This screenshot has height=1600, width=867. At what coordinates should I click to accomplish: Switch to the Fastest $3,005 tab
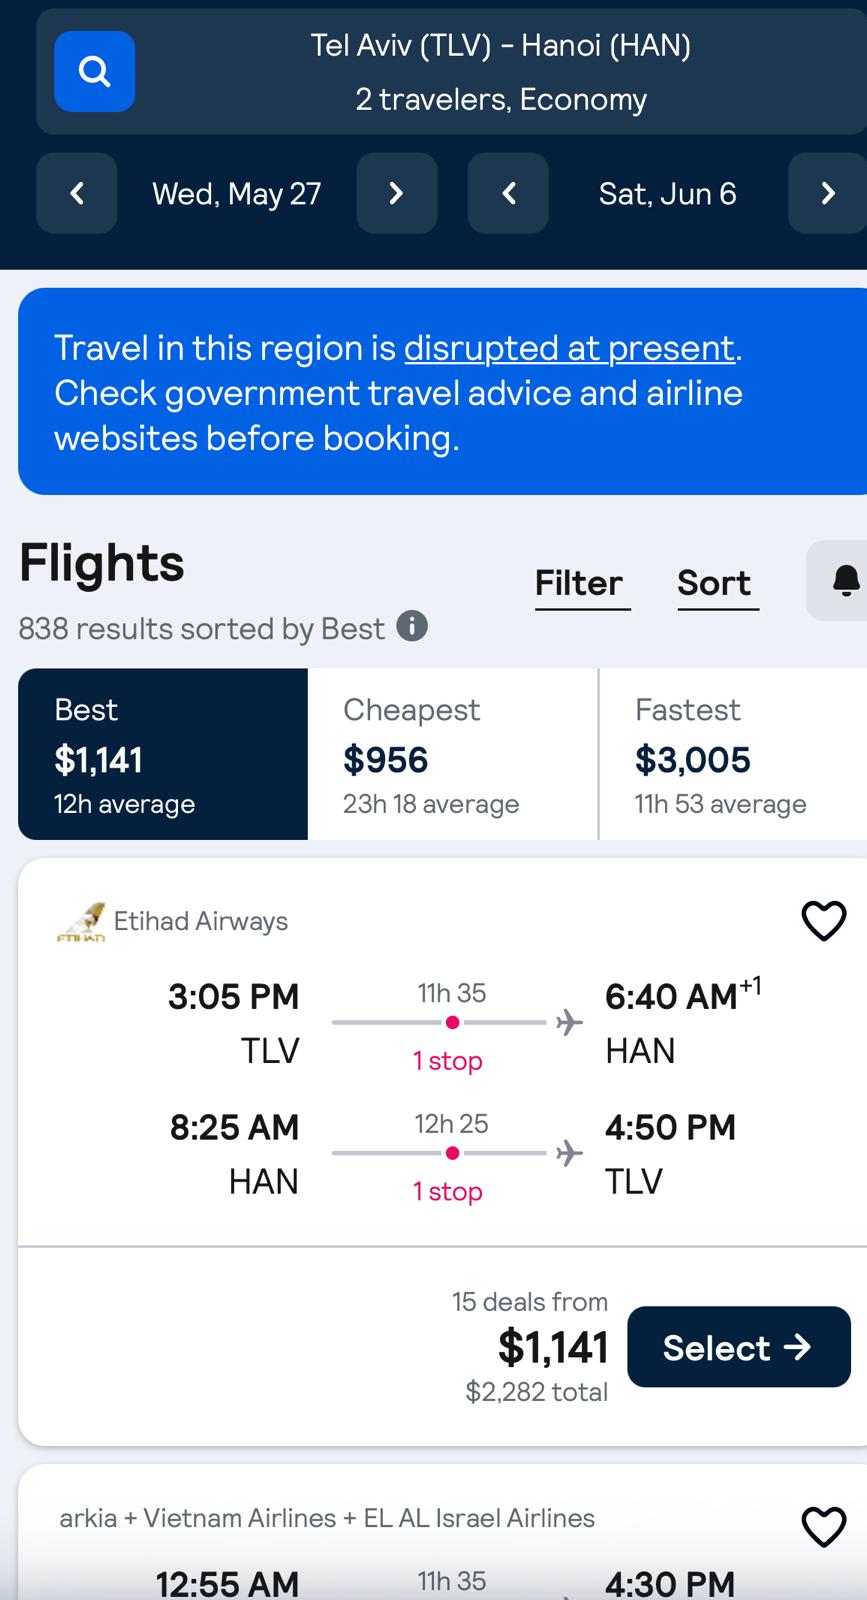click(x=734, y=754)
